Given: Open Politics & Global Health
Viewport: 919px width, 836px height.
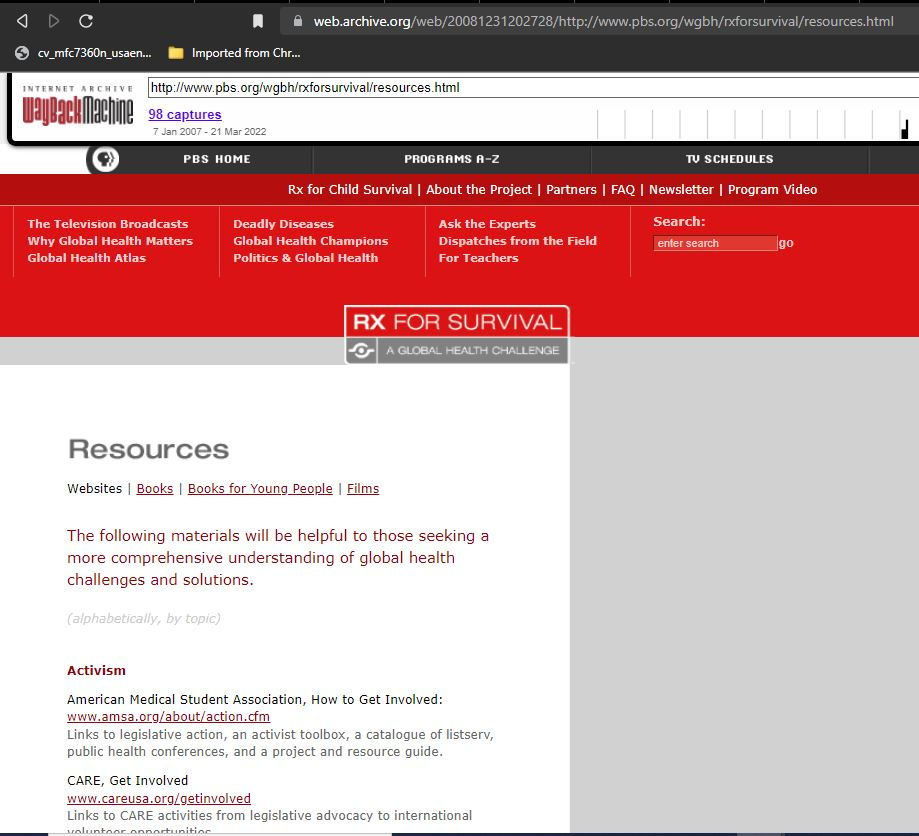Looking at the screenshot, I should tap(305, 258).
